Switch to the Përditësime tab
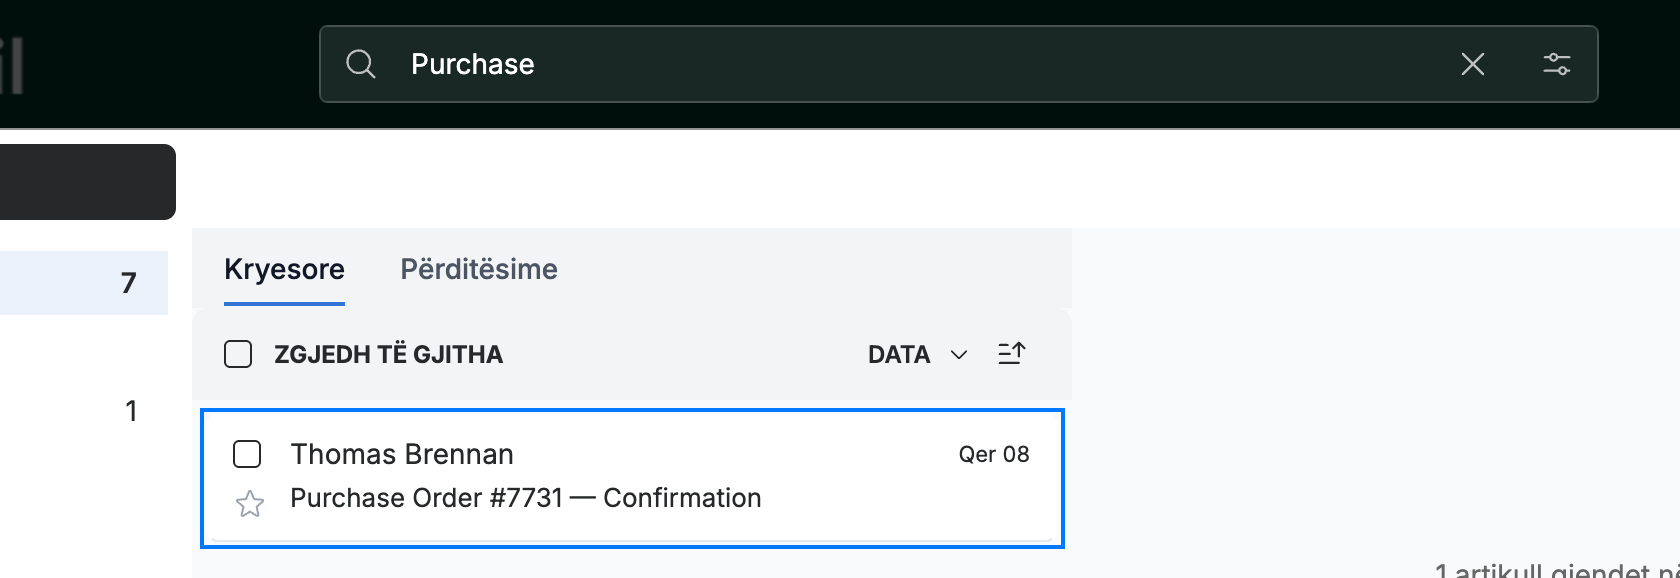Screen dimensions: 1680x578 pyautogui.click(x=479, y=269)
